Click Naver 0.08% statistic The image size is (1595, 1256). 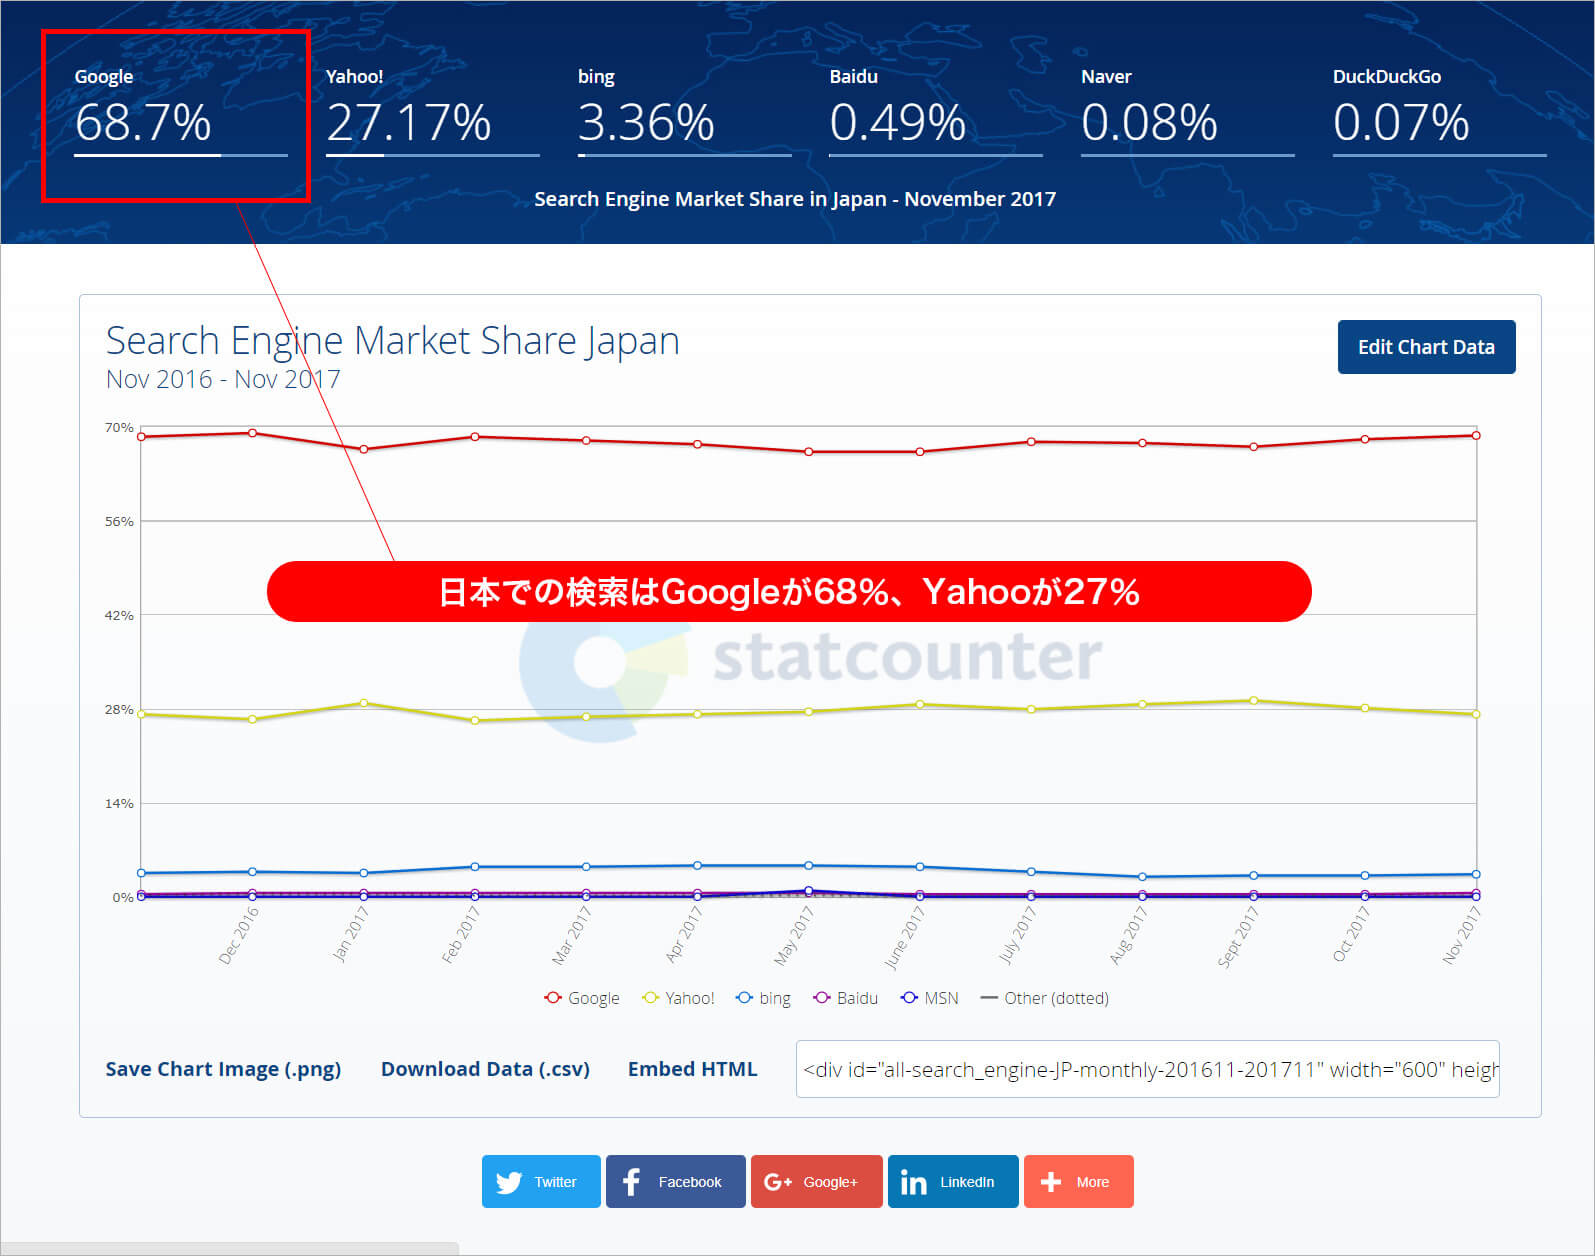coord(1187,111)
